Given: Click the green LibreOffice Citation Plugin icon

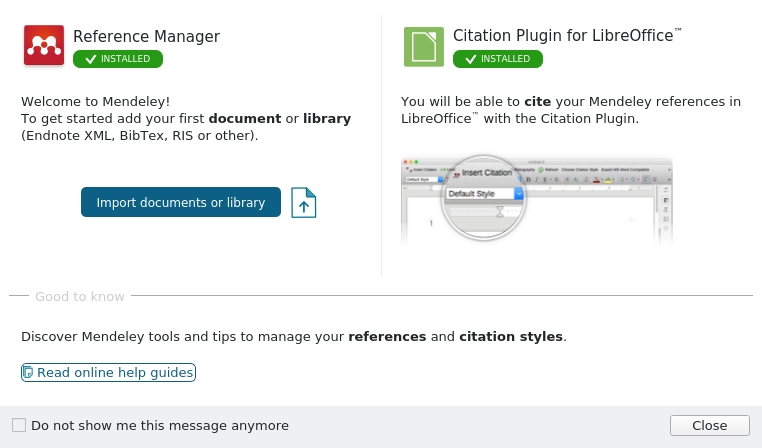Looking at the screenshot, I should (424, 46).
